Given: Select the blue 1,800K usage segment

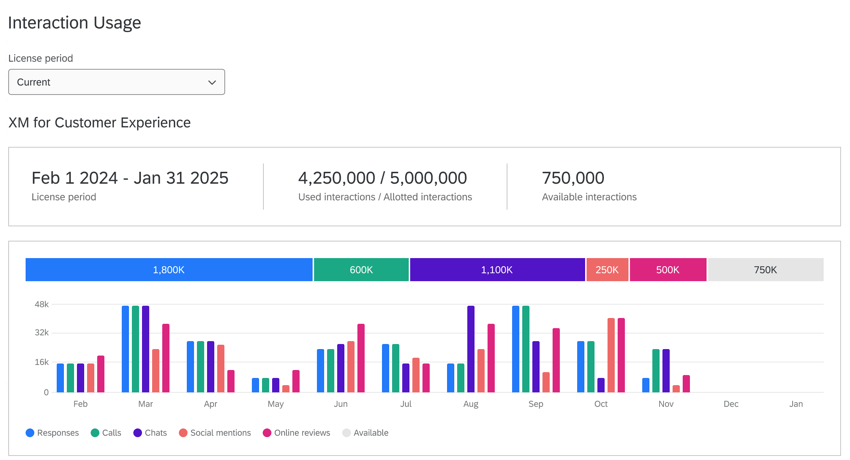Looking at the screenshot, I should (168, 270).
